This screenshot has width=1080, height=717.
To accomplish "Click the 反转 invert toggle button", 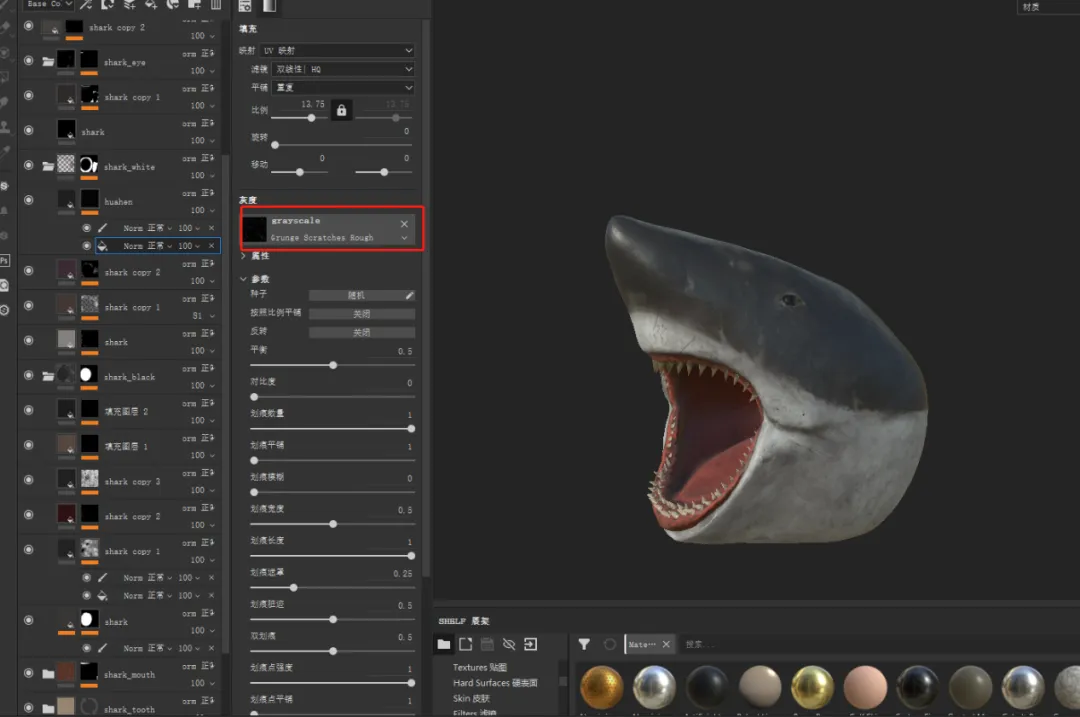I will 361,332.
